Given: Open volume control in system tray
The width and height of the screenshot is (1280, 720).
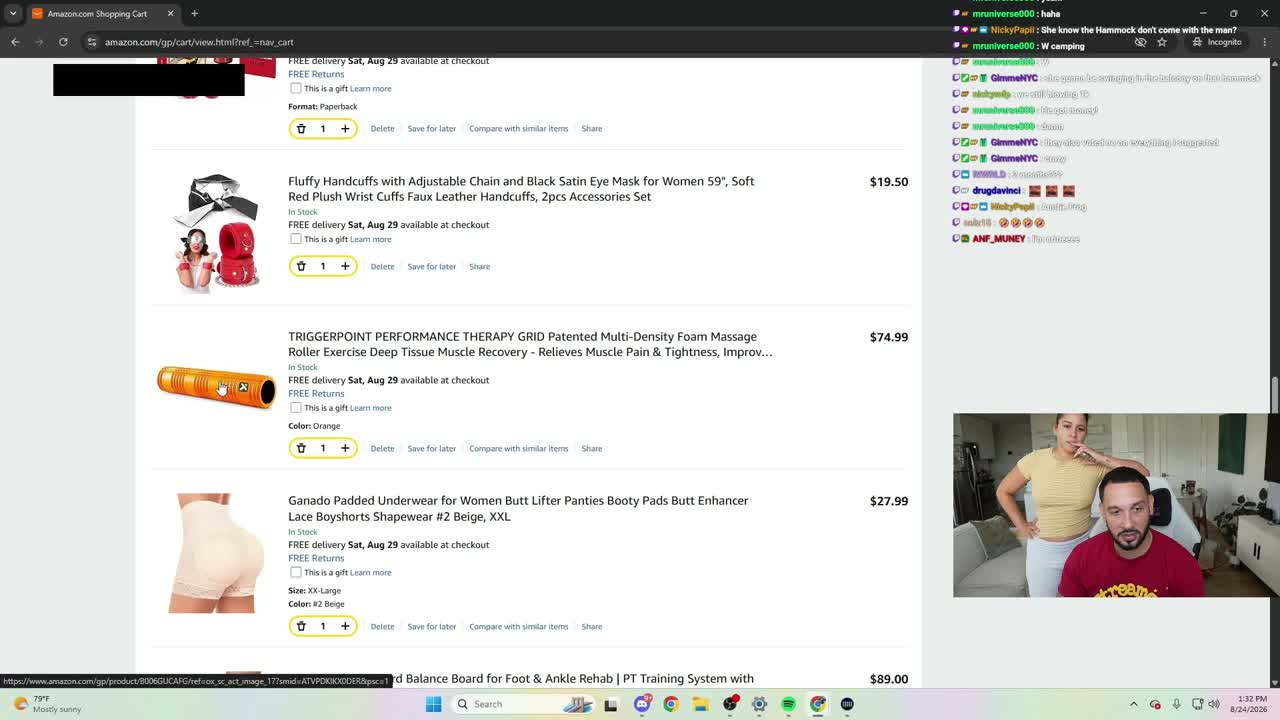Looking at the screenshot, I should [x=1214, y=704].
